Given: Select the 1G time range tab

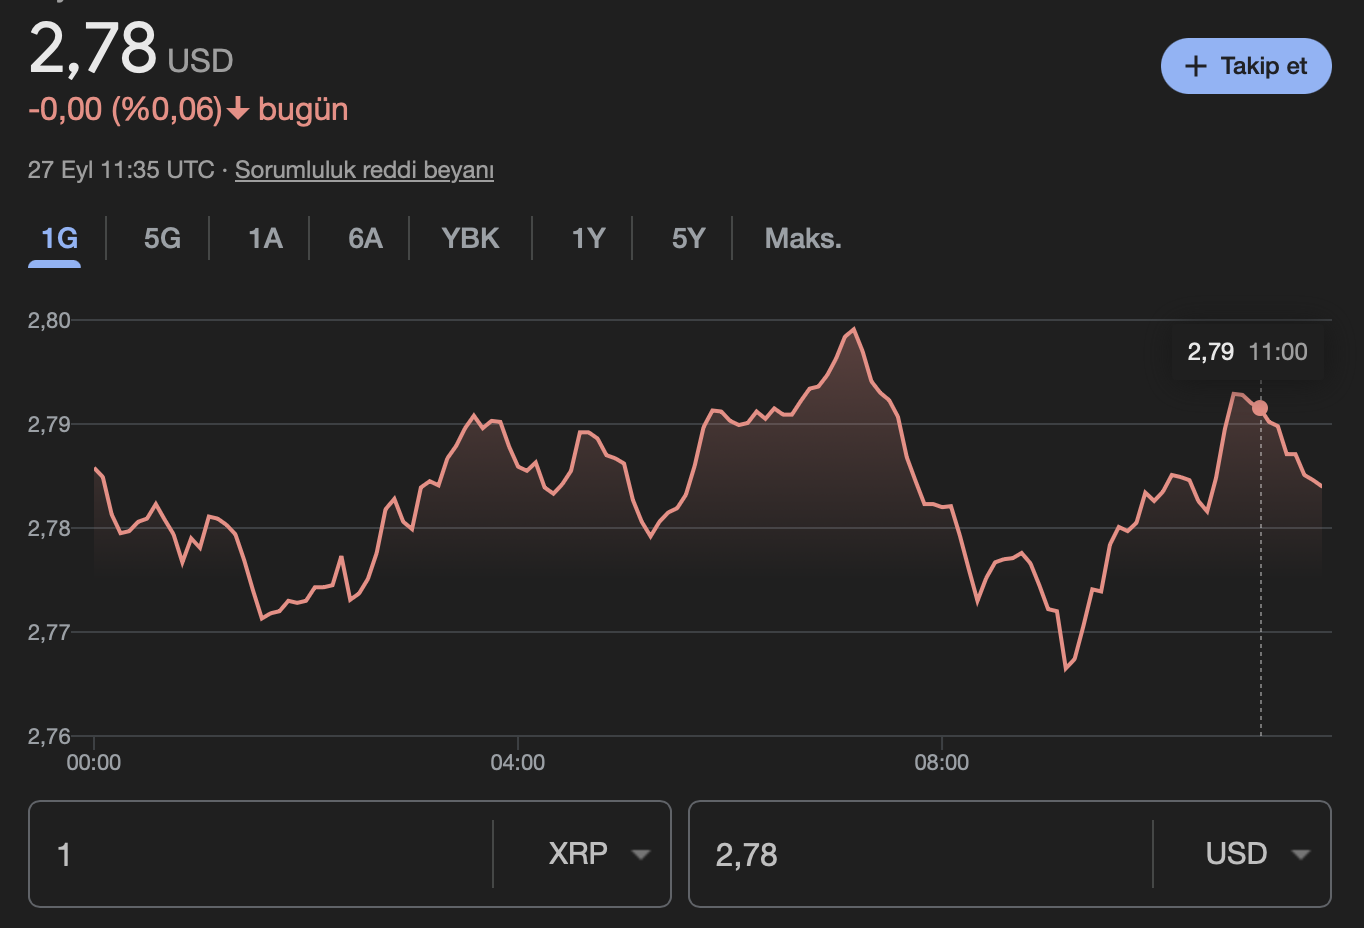Looking at the screenshot, I should click(59, 238).
